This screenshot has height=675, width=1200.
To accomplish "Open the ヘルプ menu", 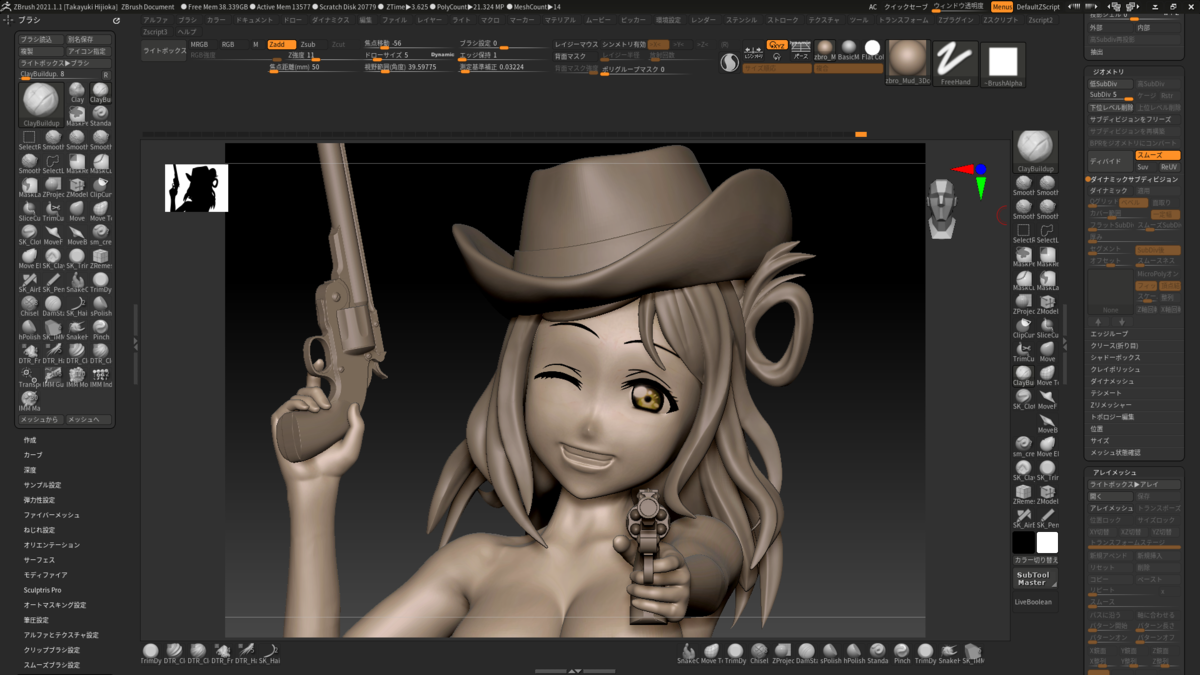I will click(187, 32).
